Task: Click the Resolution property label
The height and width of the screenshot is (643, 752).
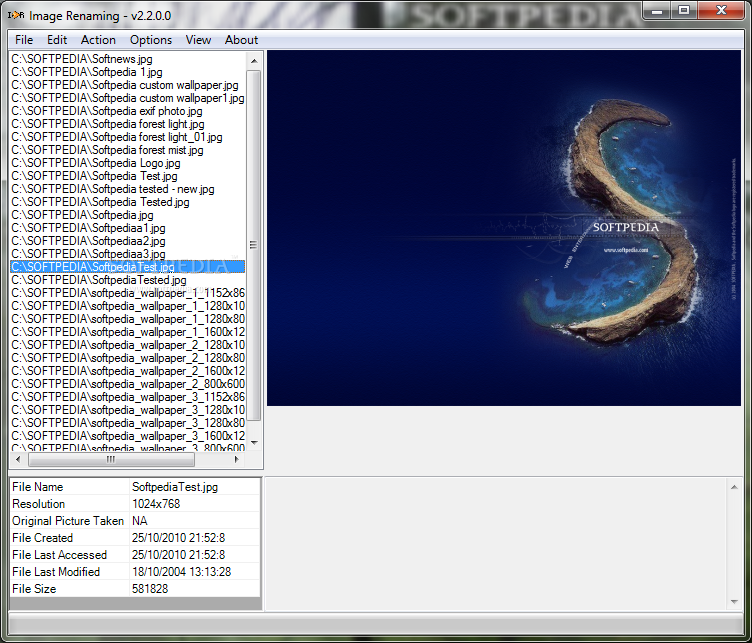Action: 38,504
